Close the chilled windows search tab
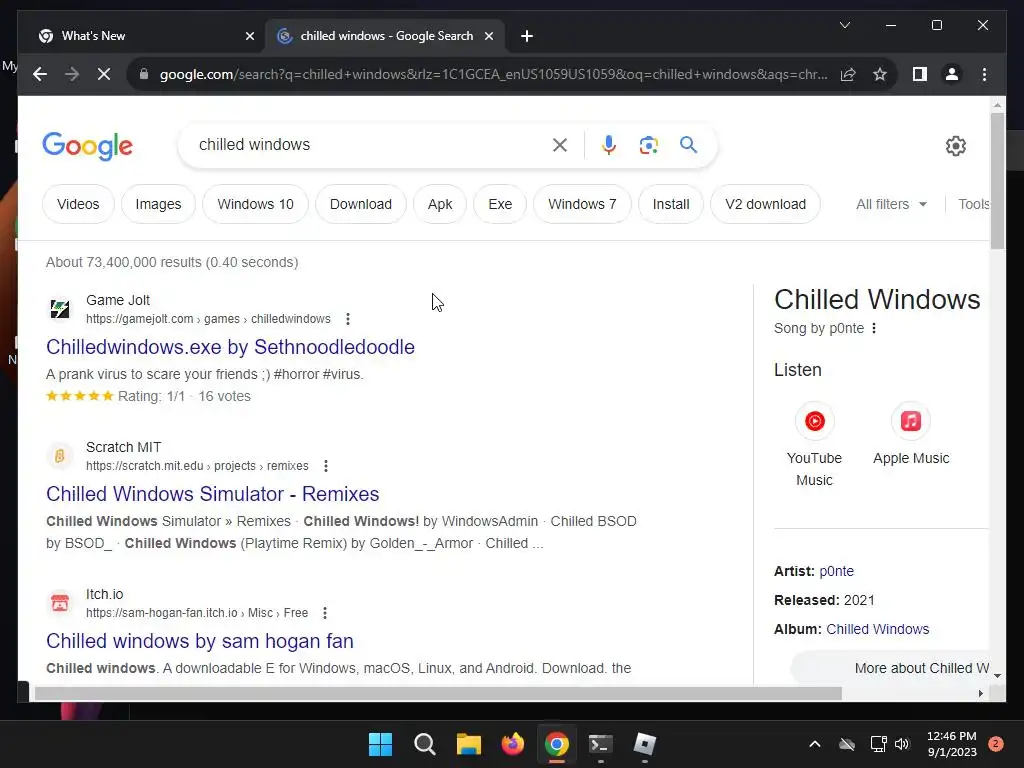The image size is (1024, 768). 488,36
